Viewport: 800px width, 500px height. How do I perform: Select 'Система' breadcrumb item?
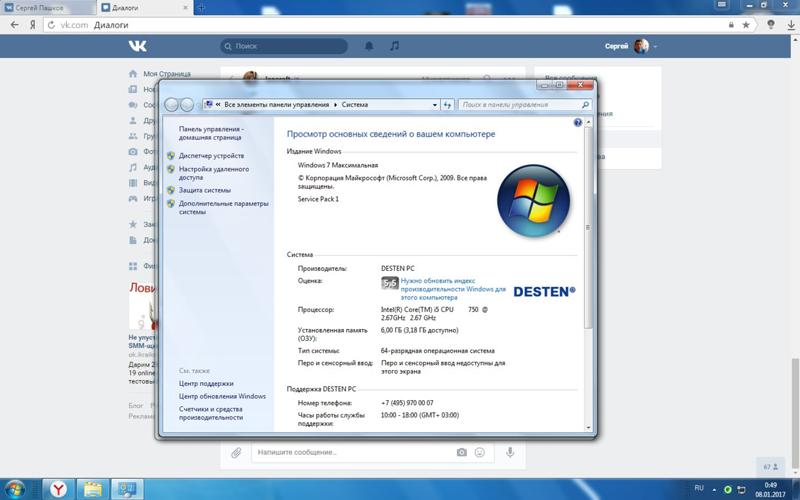(x=355, y=105)
